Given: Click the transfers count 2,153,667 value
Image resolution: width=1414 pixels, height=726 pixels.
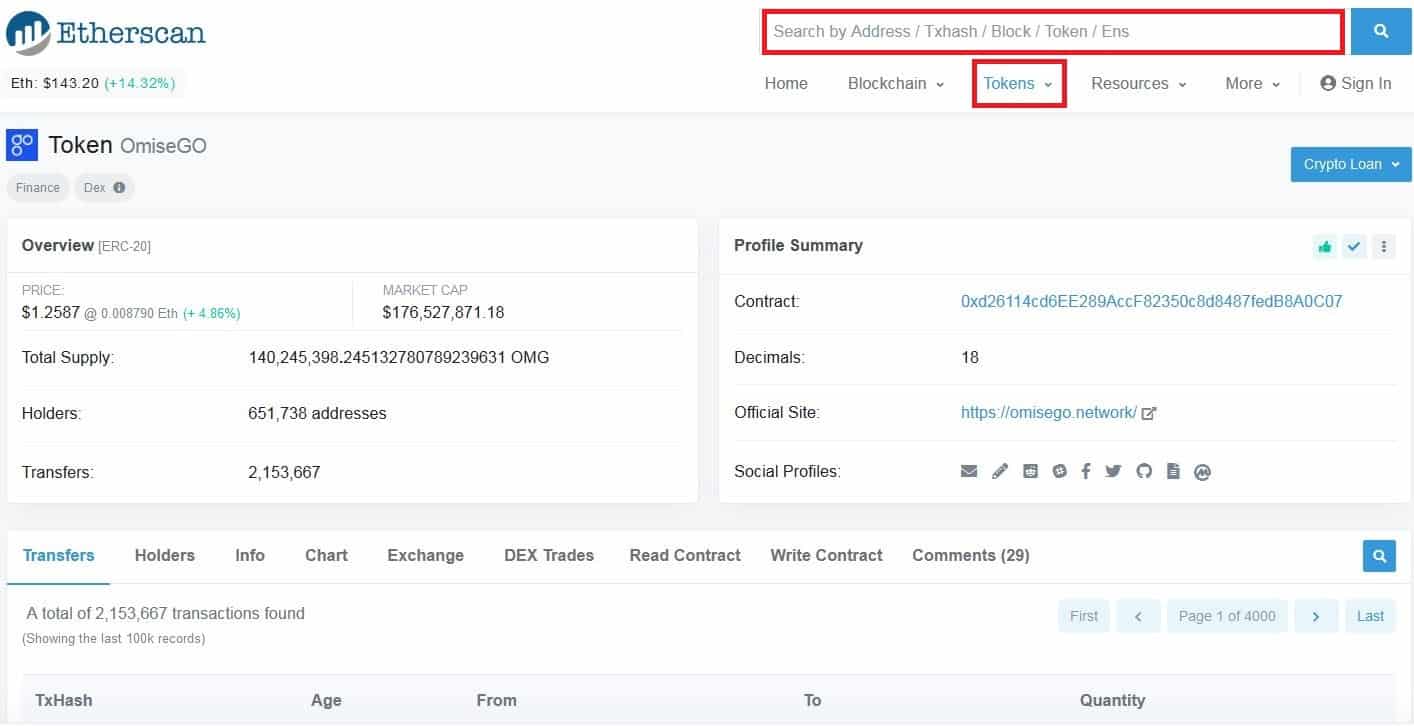Looking at the screenshot, I should [x=284, y=472].
